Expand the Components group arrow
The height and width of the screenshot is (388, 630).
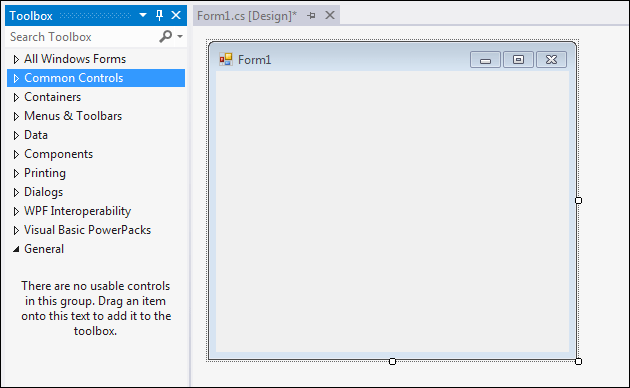point(16,154)
